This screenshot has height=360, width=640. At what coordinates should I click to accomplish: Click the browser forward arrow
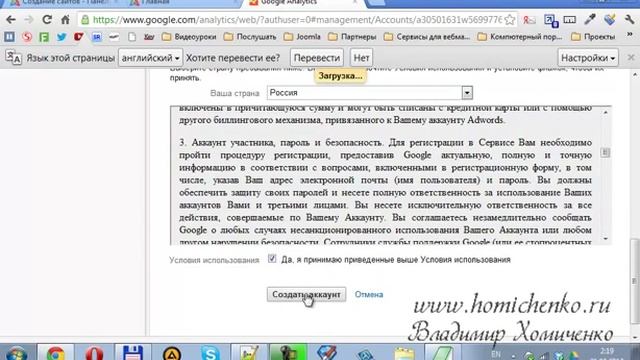(29, 20)
